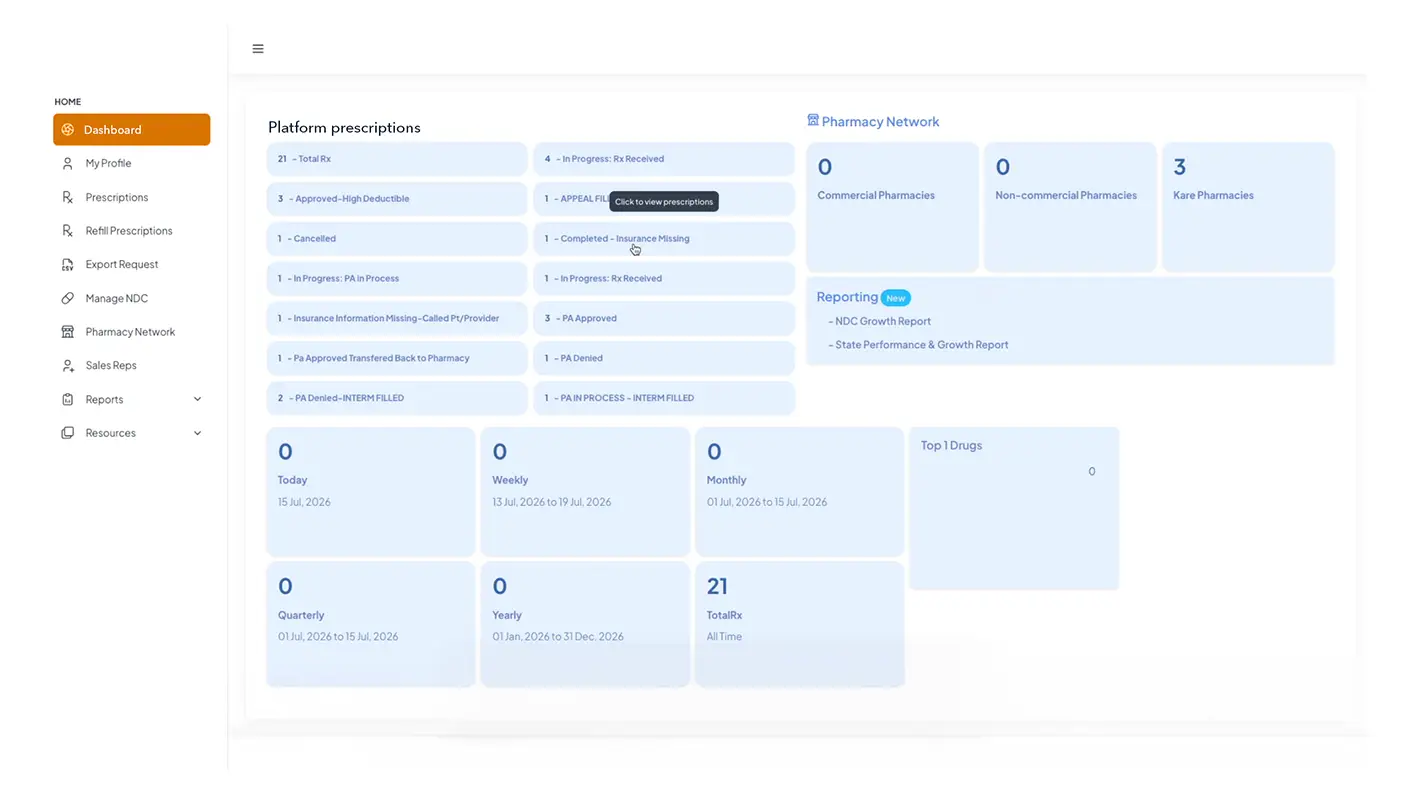This screenshot has width=1412, height=795.
Task: Click the Monthly stats card
Action: 800,492
